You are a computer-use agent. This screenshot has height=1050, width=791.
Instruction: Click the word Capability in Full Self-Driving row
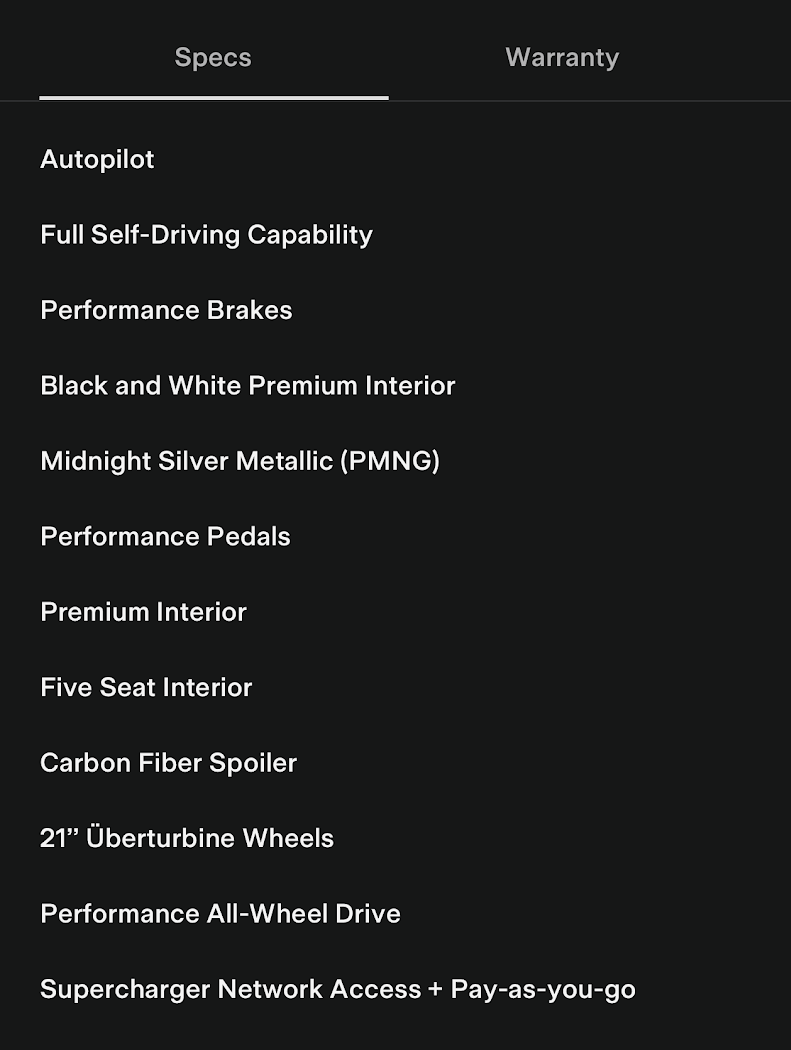(x=310, y=235)
